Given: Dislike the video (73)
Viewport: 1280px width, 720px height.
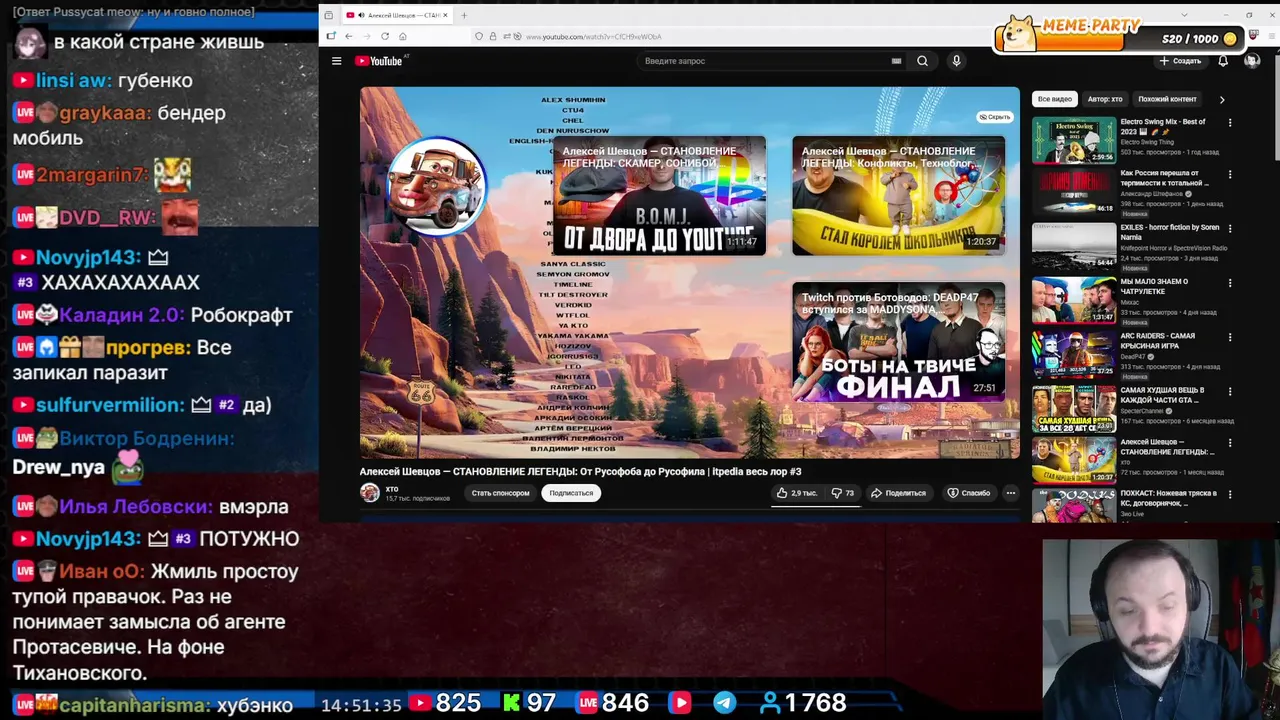Looking at the screenshot, I should pyautogui.click(x=843, y=493).
